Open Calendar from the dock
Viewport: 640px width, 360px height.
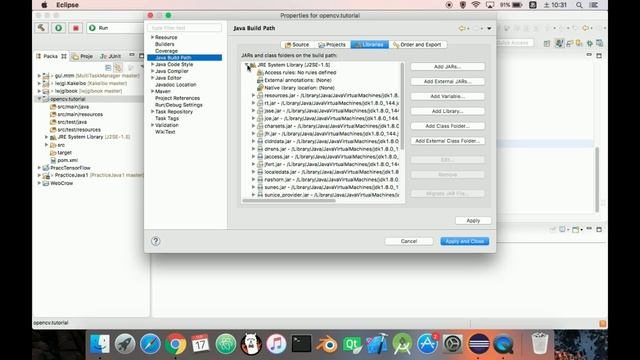[x=200, y=344]
